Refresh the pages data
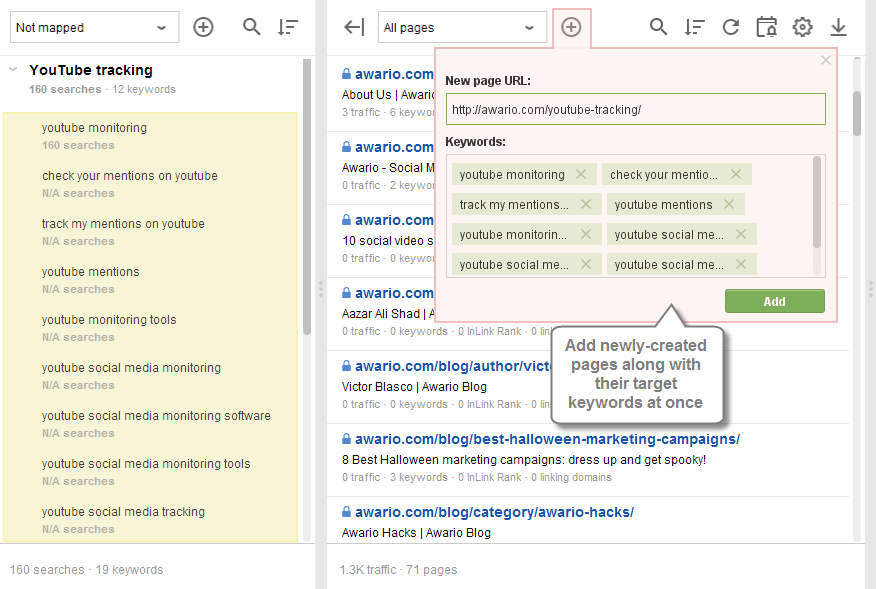The height and width of the screenshot is (589, 876). 731,27
